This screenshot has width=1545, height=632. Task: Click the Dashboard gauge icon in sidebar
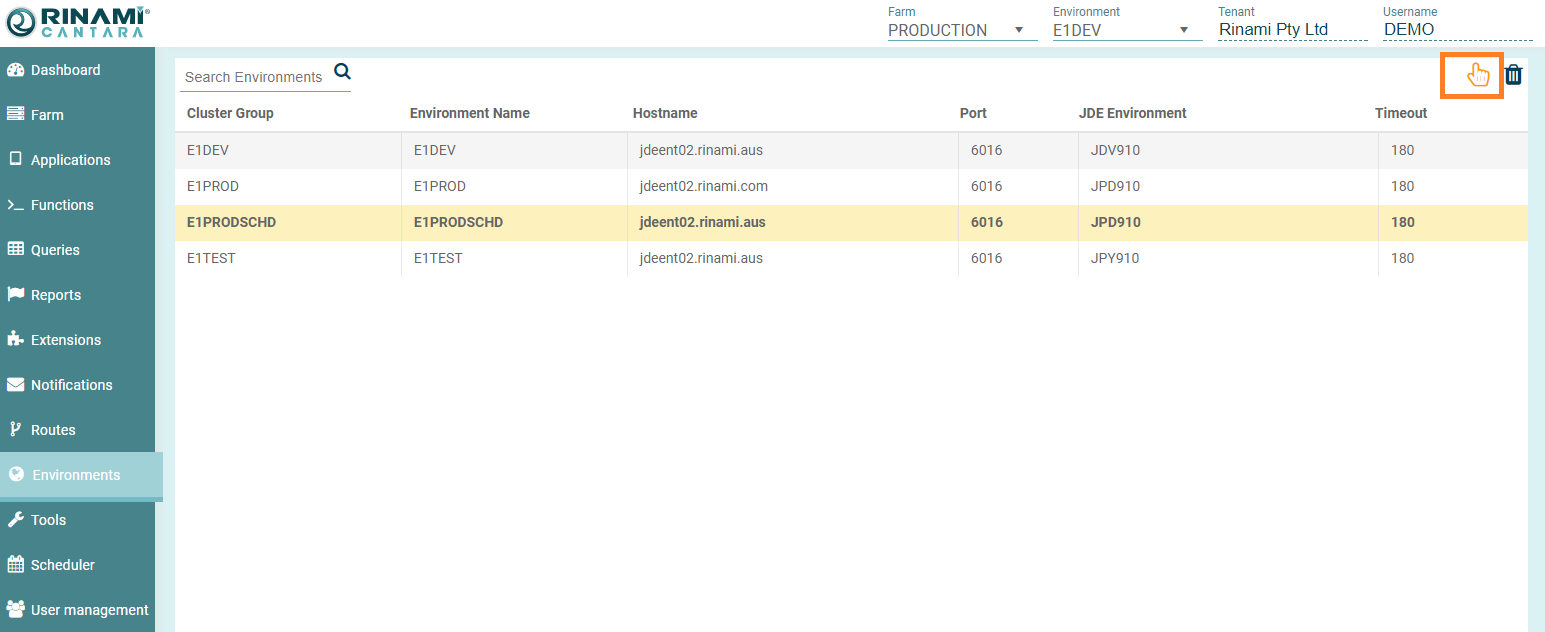pyautogui.click(x=15, y=70)
